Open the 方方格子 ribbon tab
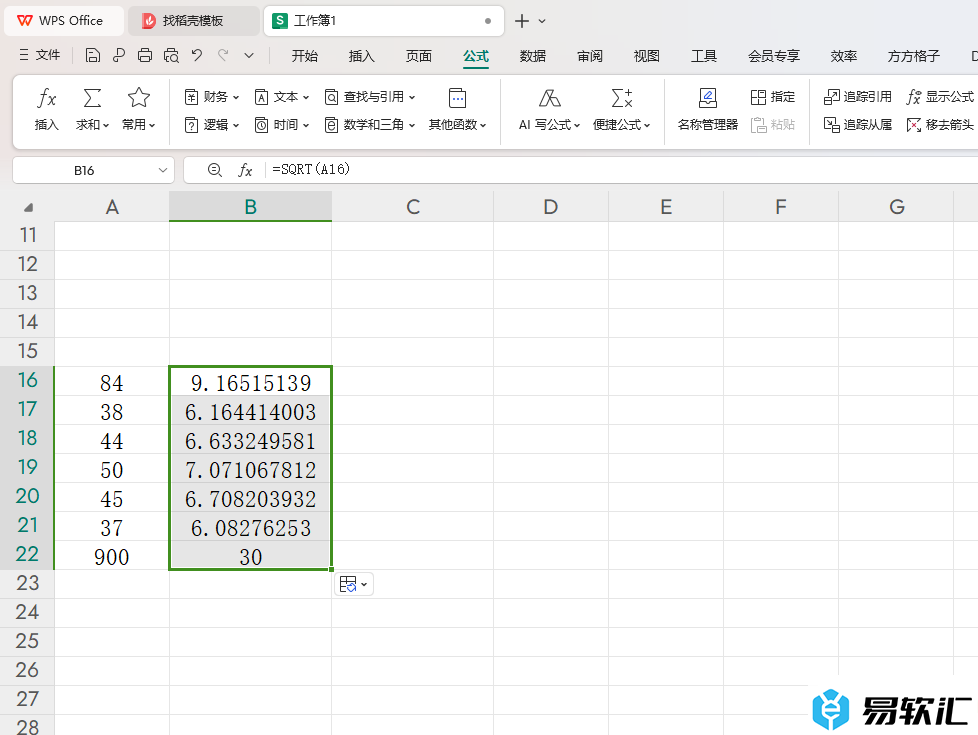This screenshot has height=735, width=978. coord(913,56)
